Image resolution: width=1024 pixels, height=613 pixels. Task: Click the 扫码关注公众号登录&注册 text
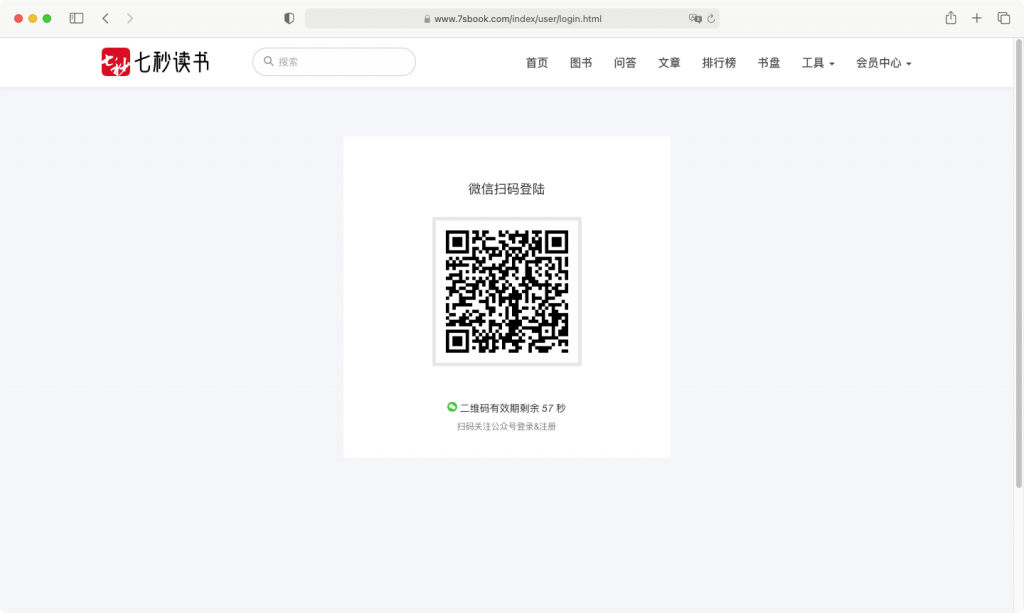pyautogui.click(x=506, y=426)
